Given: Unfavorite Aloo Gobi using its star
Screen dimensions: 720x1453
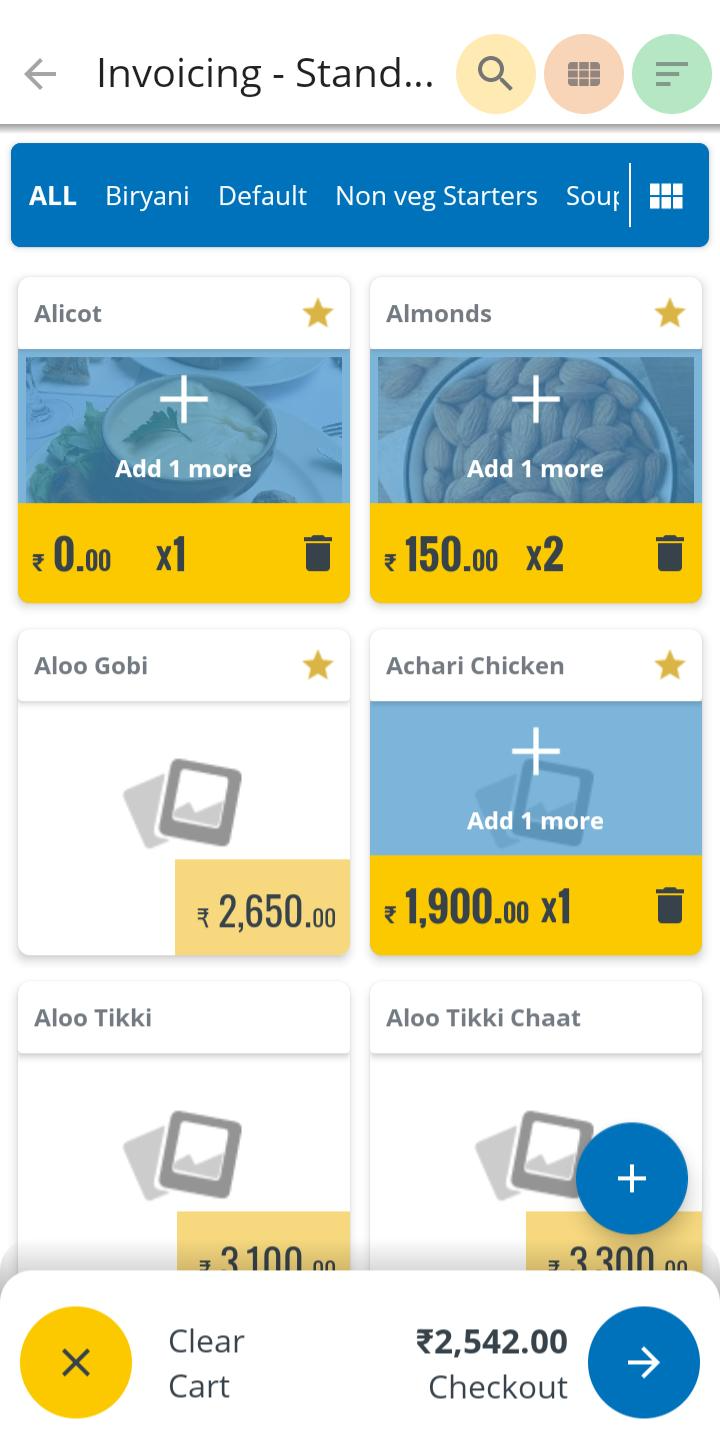Looking at the screenshot, I should pos(317,666).
